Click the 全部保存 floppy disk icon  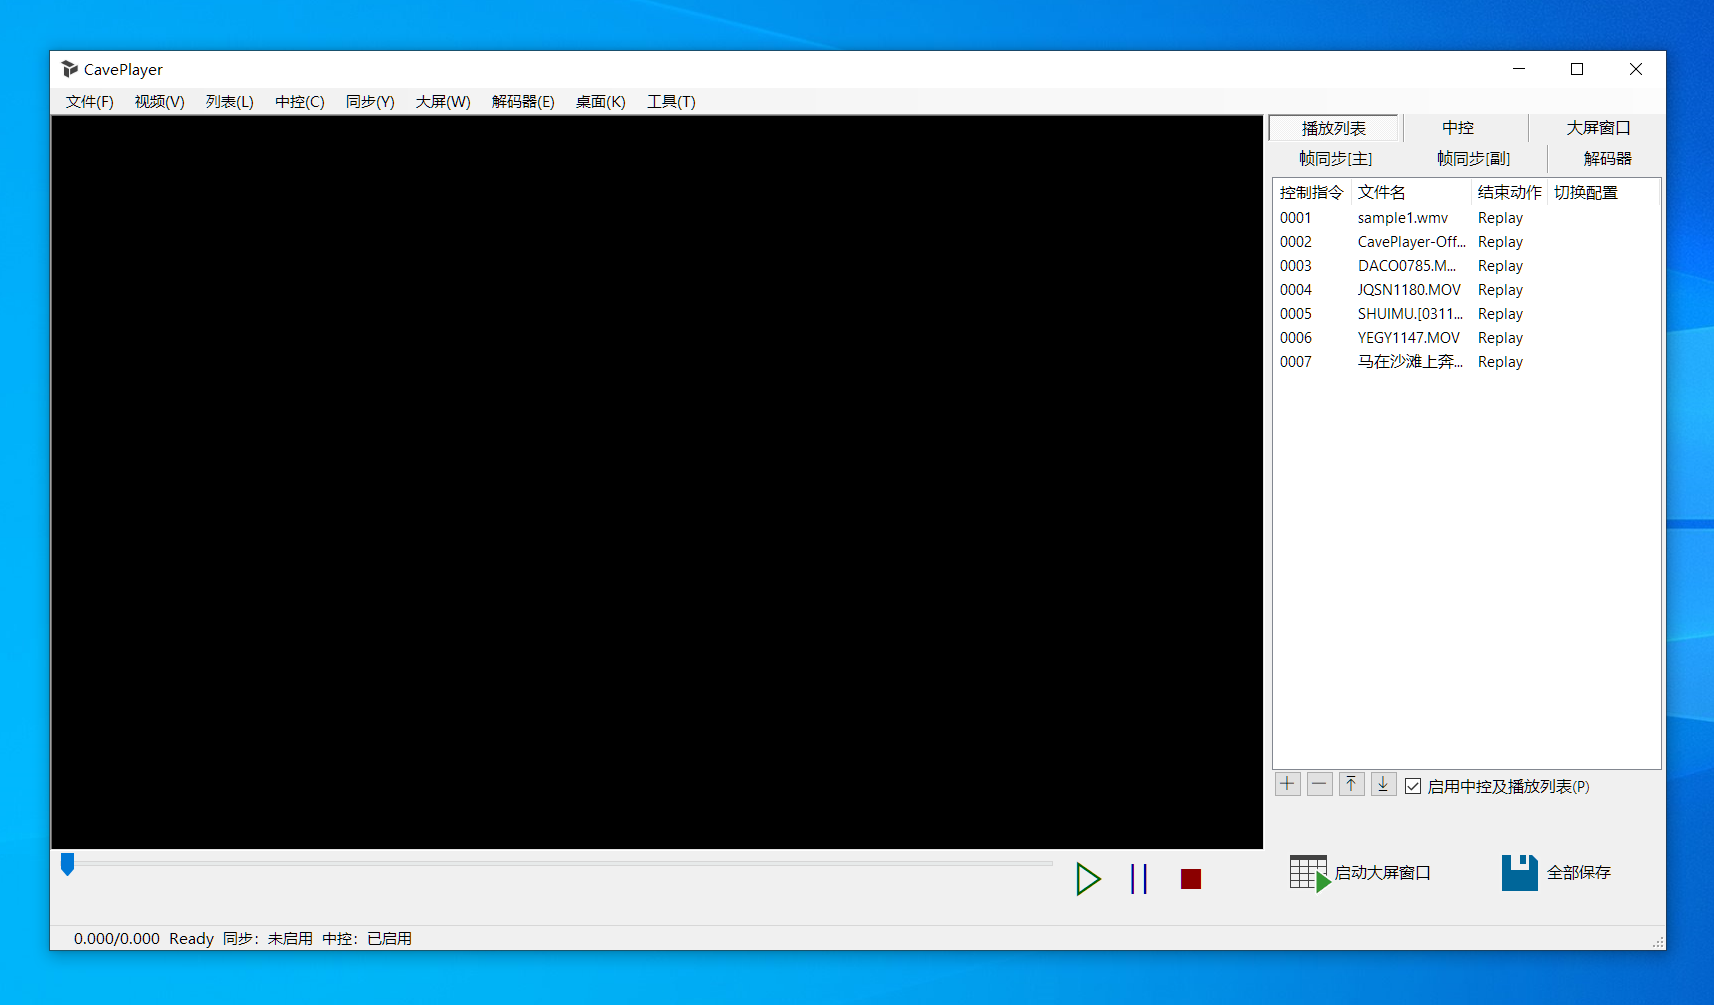pos(1519,872)
